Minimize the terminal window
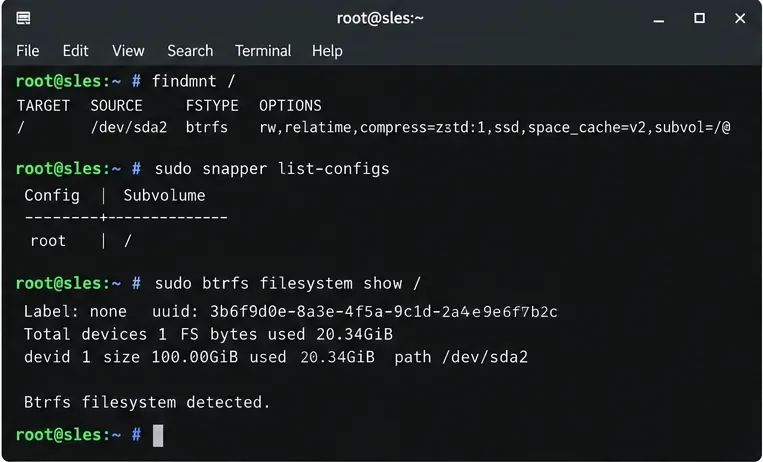This screenshot has width=763, height=462. tap(659, 19)
